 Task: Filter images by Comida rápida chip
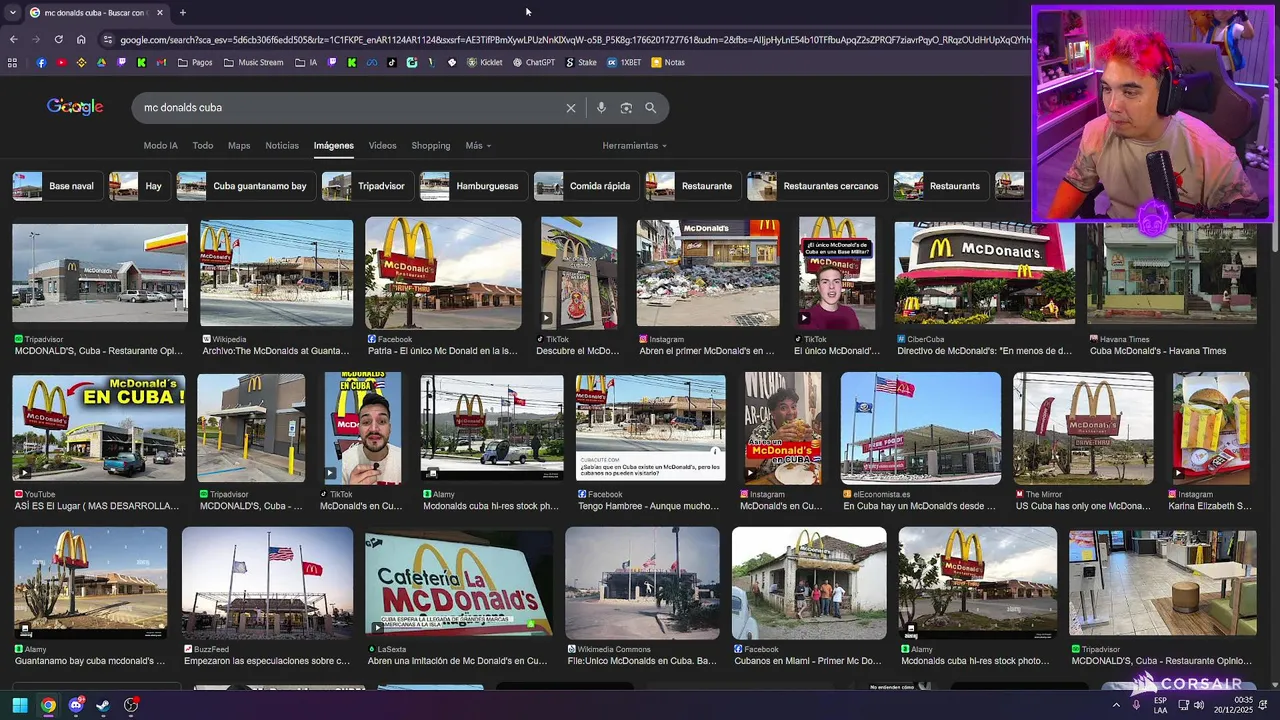click(586, 186)
